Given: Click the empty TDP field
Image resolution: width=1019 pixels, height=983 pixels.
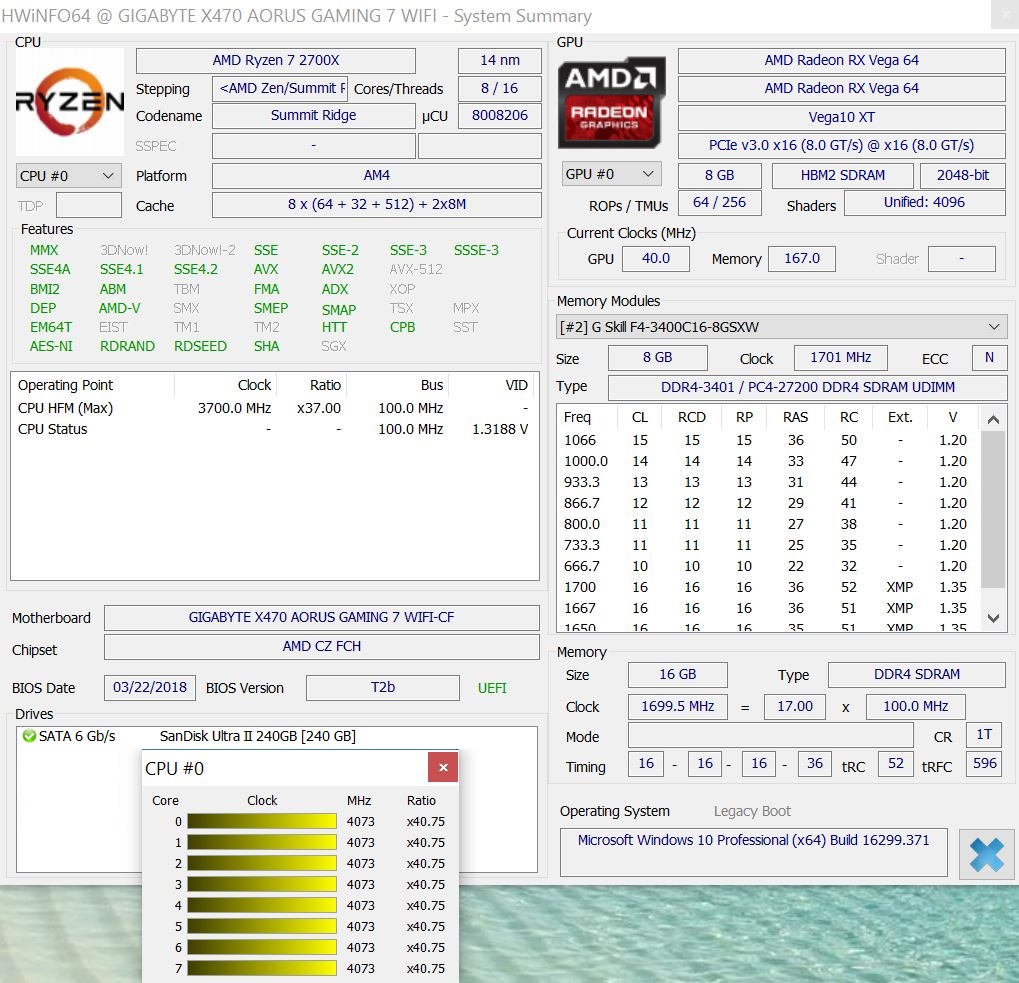Looking at the screenshot, I should 89,205.
